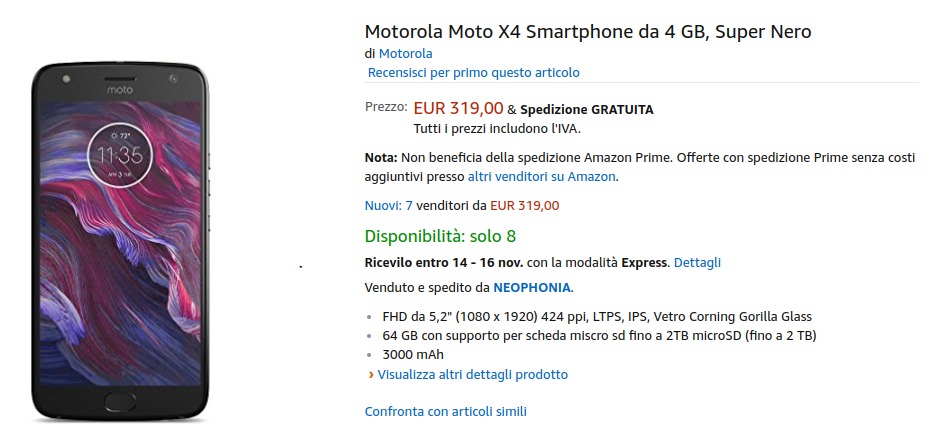Open 'Visualizza altri dettagli prodotto' link text
Image resolution: width=933 pixels, height=431 pixels.
pyautogui.click(x=473, y=375)
